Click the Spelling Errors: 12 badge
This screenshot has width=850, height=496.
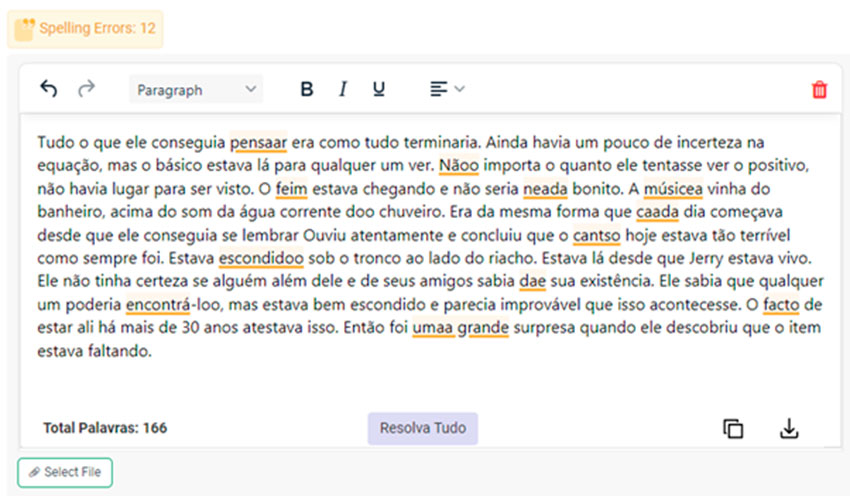point(85,28)
